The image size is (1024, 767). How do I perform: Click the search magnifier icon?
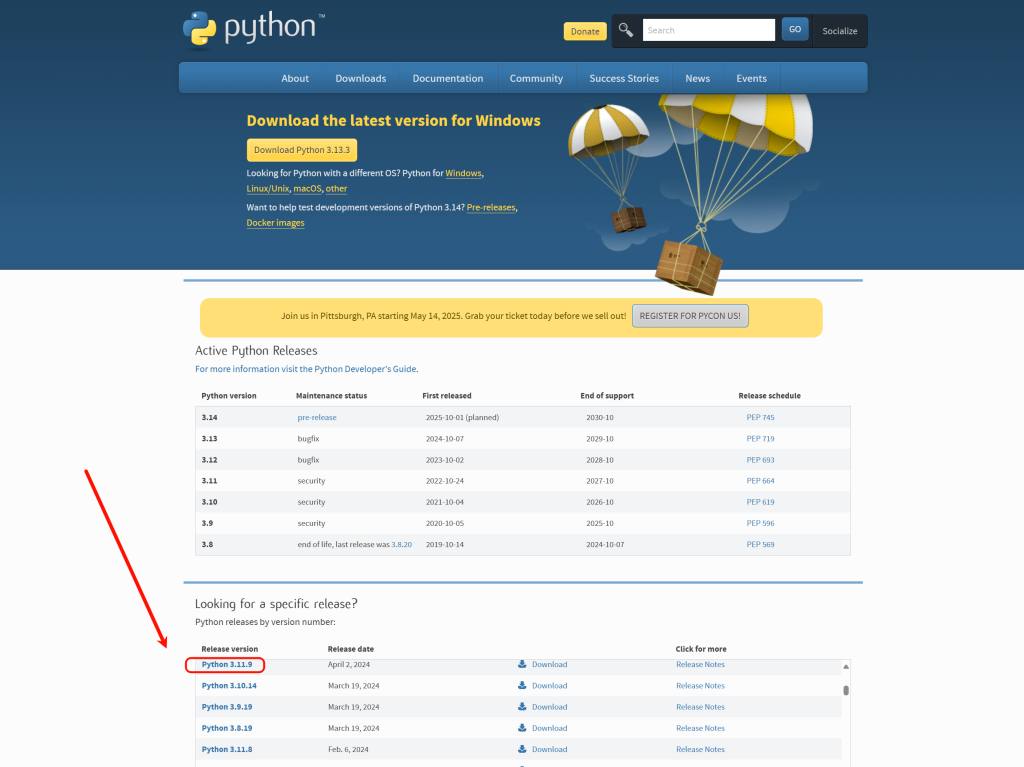pyautogui.click(x=626, y=30)
